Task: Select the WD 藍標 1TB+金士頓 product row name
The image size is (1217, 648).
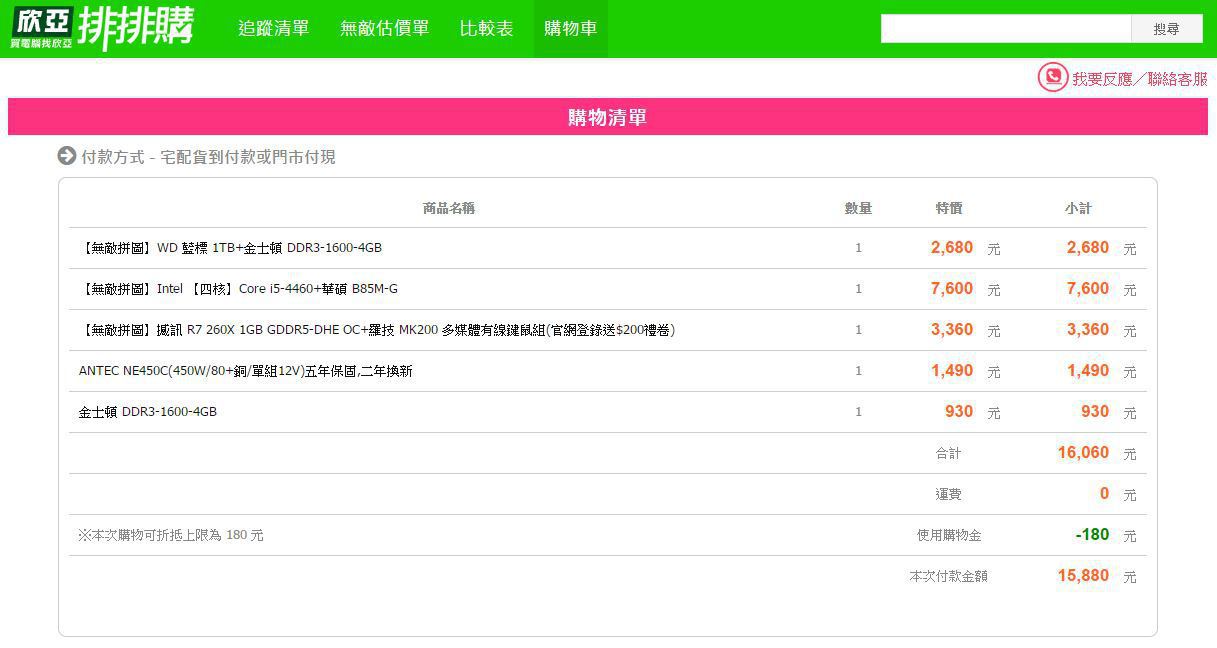Action: [230, 248]
